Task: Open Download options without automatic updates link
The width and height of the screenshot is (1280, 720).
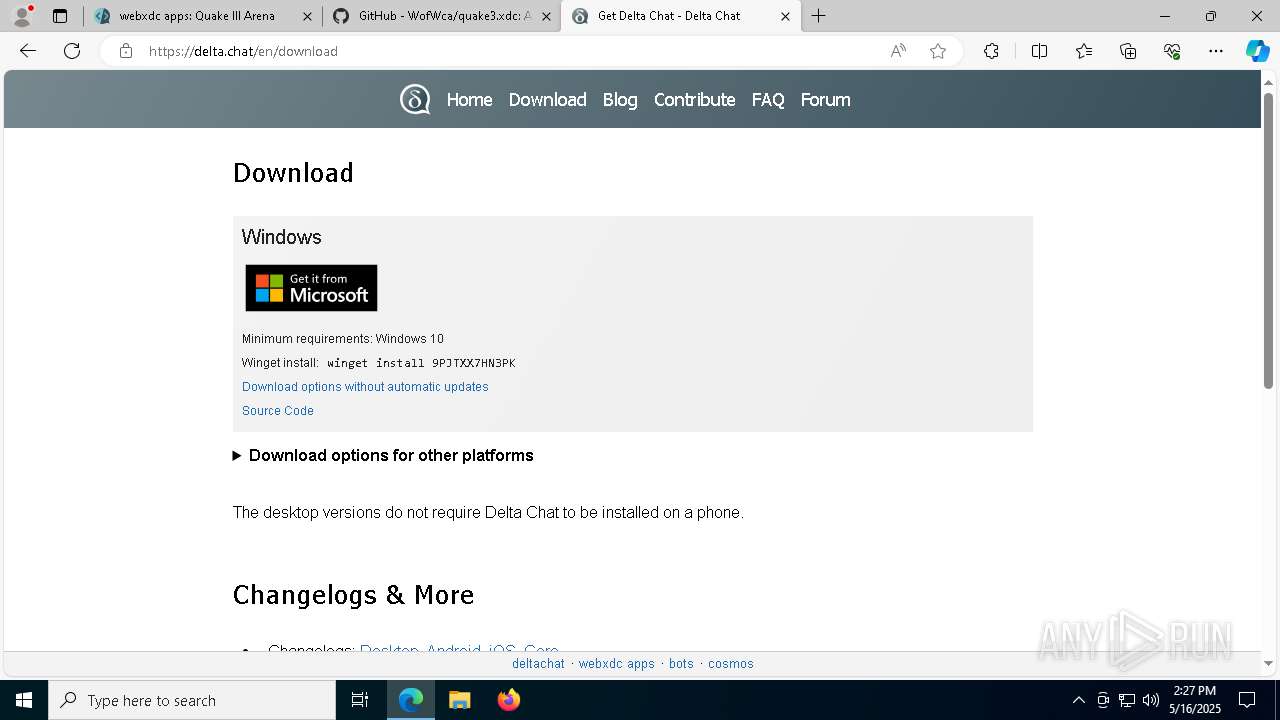Action: pos(365,387)
